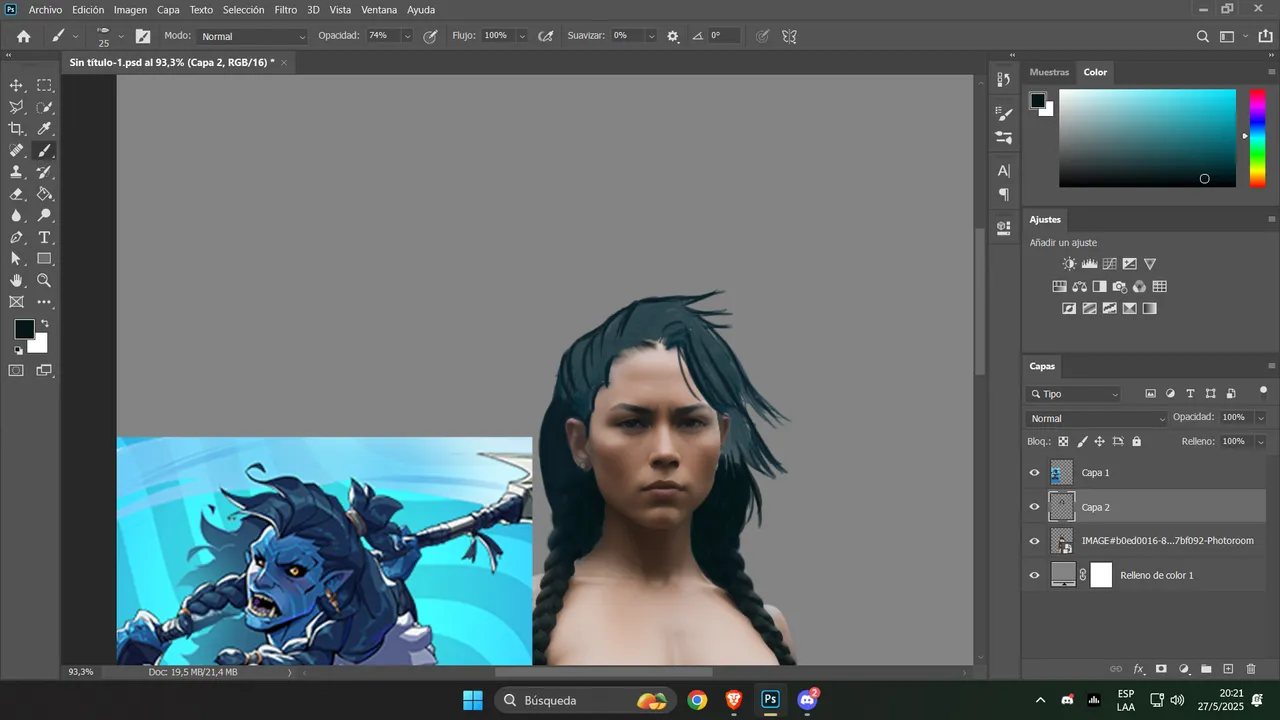Image resolution: width=1280 pixels, height=720 pixels.
Task: Expand the Opacidad brush slider arrow
Action: (407, 36)
